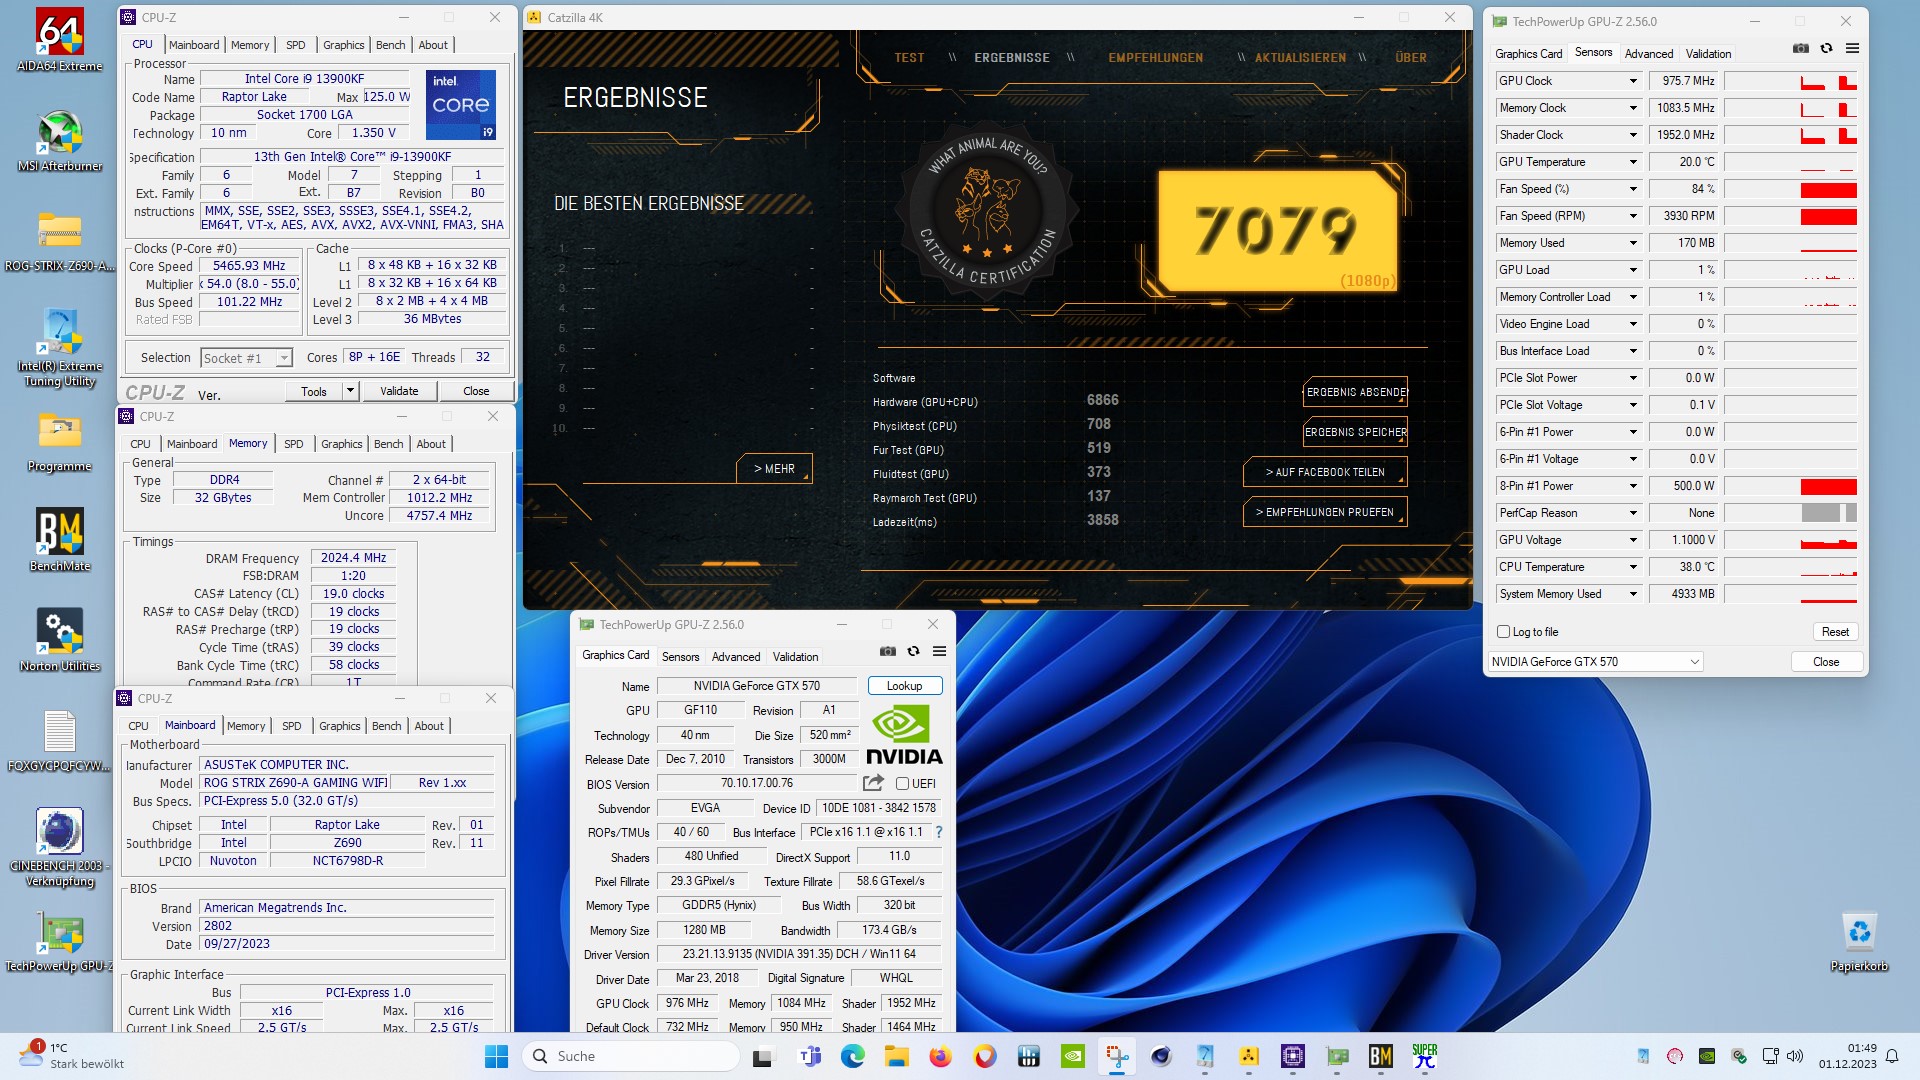Open File Explorer from taskbar

tap(896, 1056)
